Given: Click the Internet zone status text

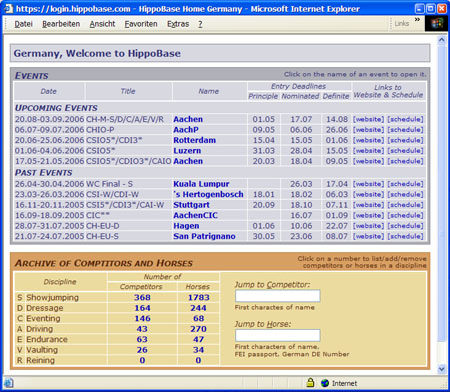Looking at the screenshot, I should pos(344,383).
